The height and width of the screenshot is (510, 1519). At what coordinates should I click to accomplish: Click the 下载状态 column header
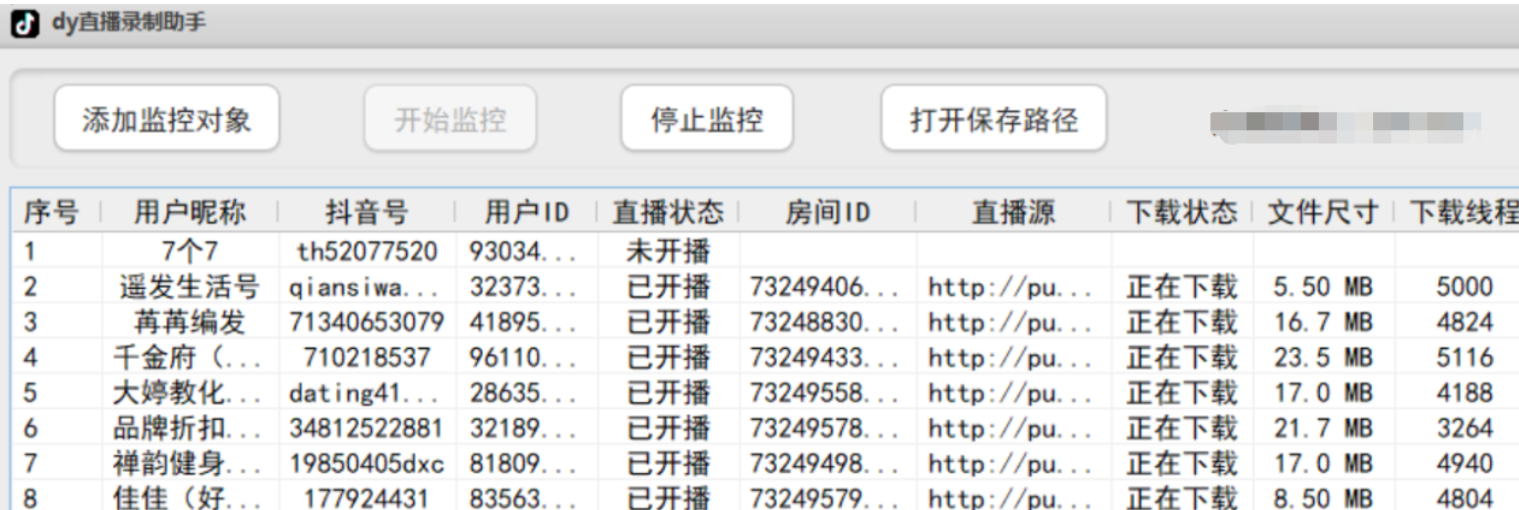1181,212
